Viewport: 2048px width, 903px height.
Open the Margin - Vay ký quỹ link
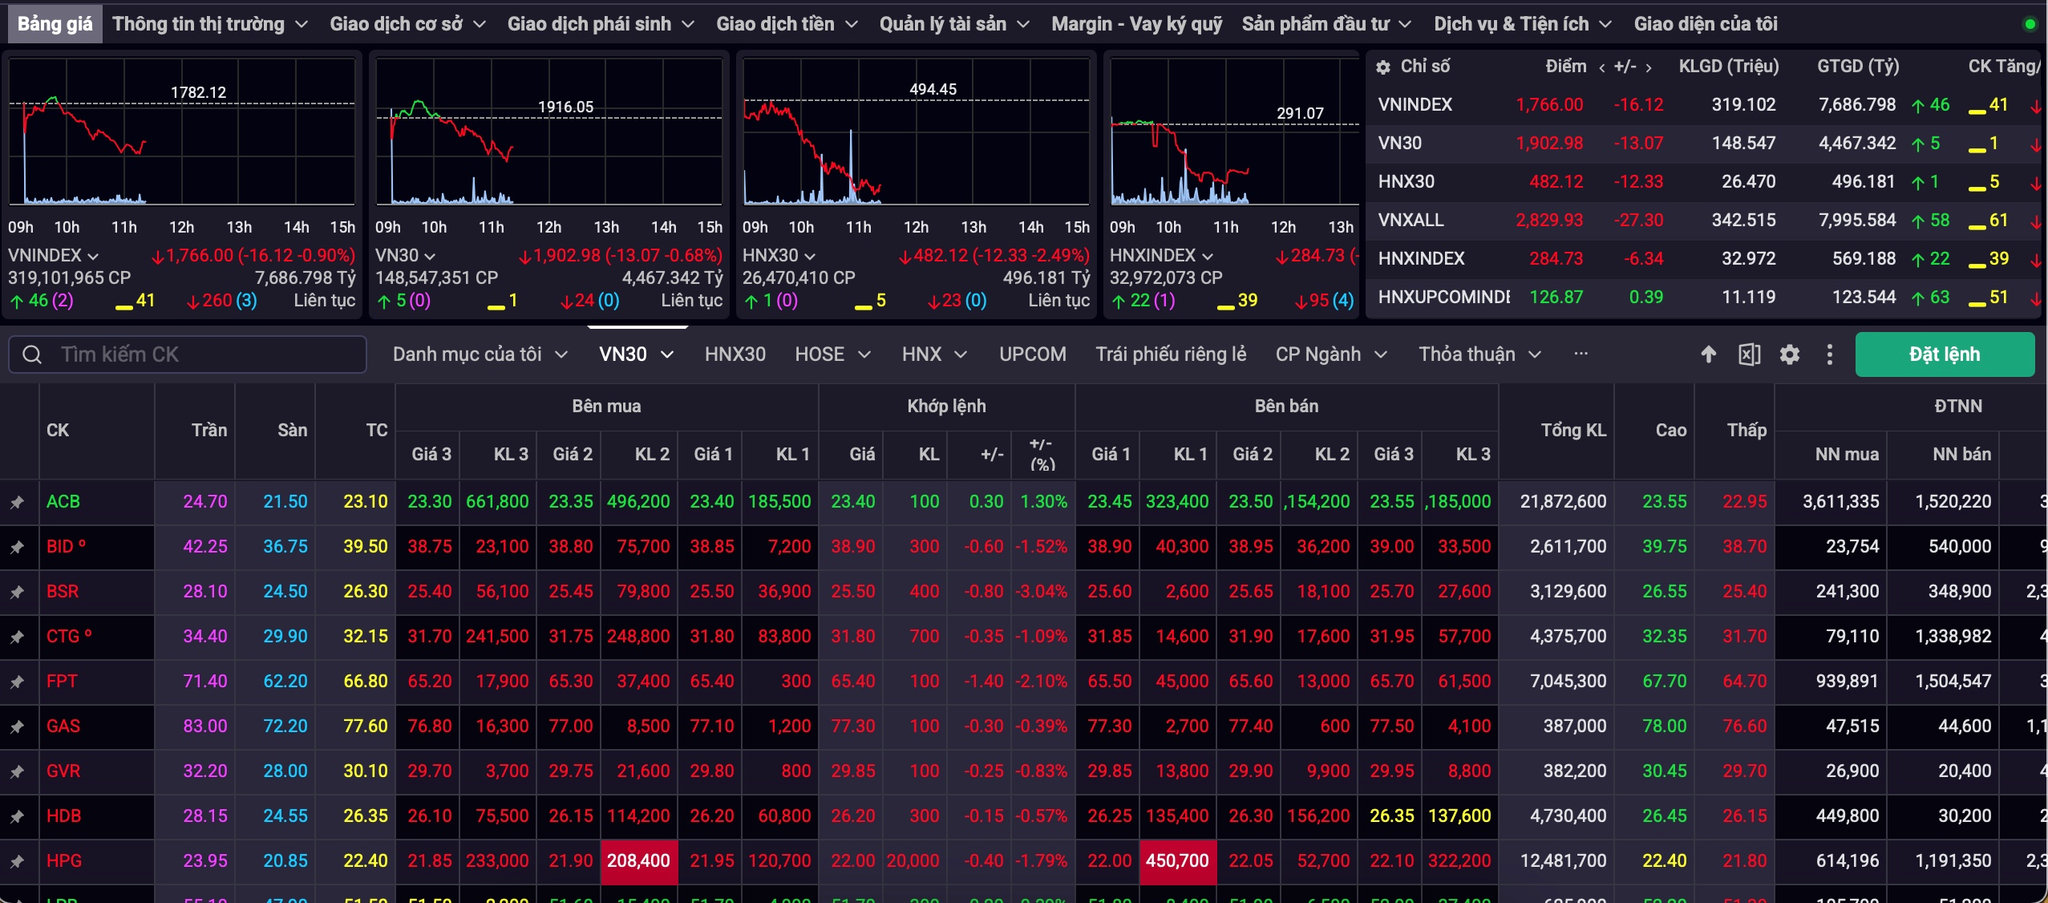(x=1137, y=24)
